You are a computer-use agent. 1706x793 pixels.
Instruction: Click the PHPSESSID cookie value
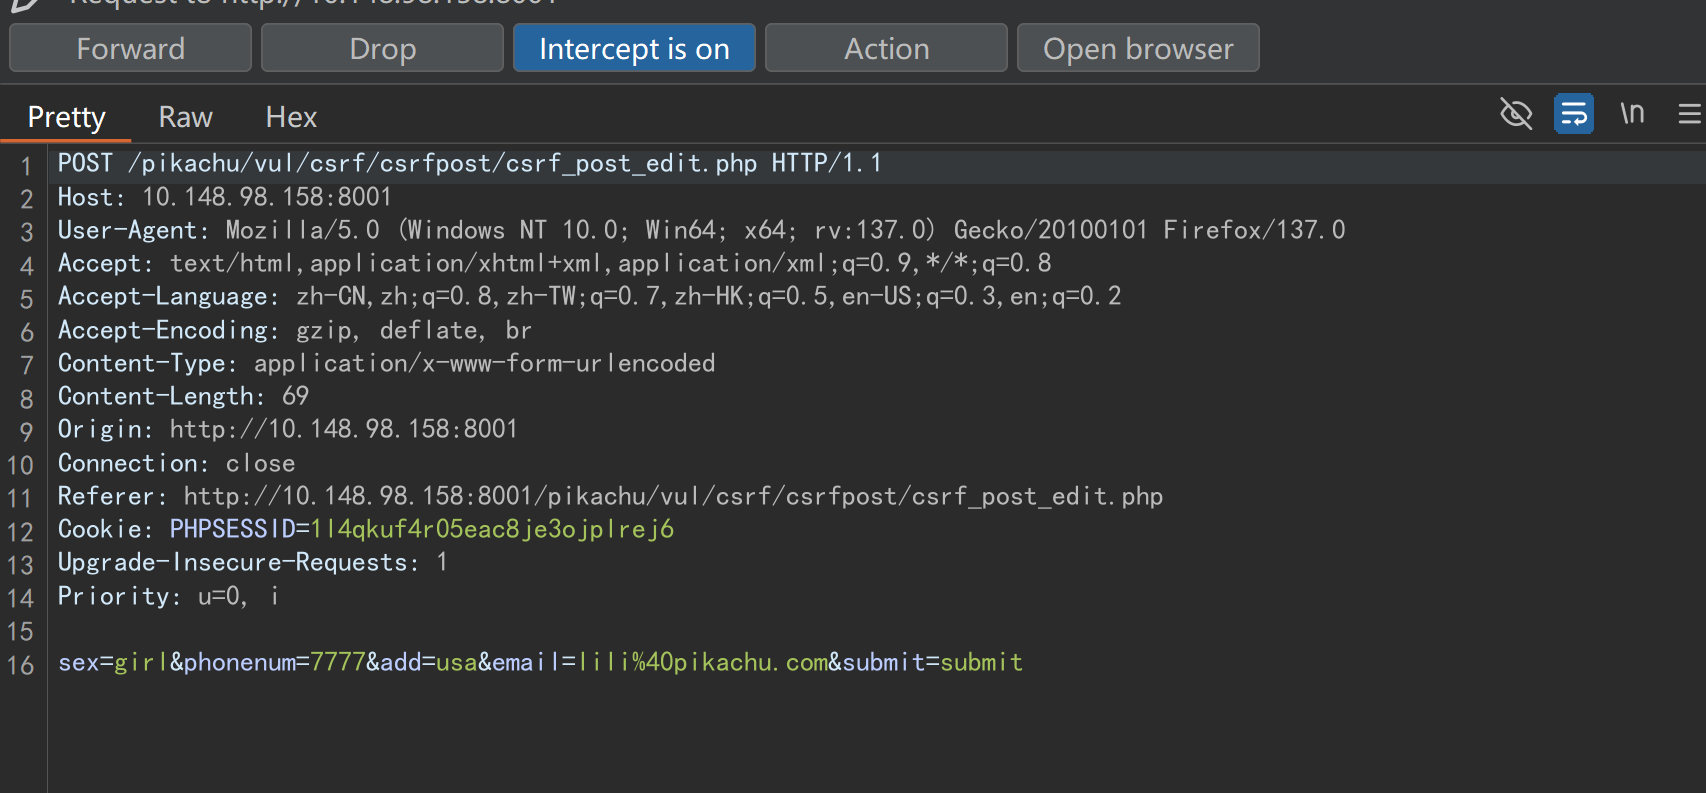[x=492, y=529]
